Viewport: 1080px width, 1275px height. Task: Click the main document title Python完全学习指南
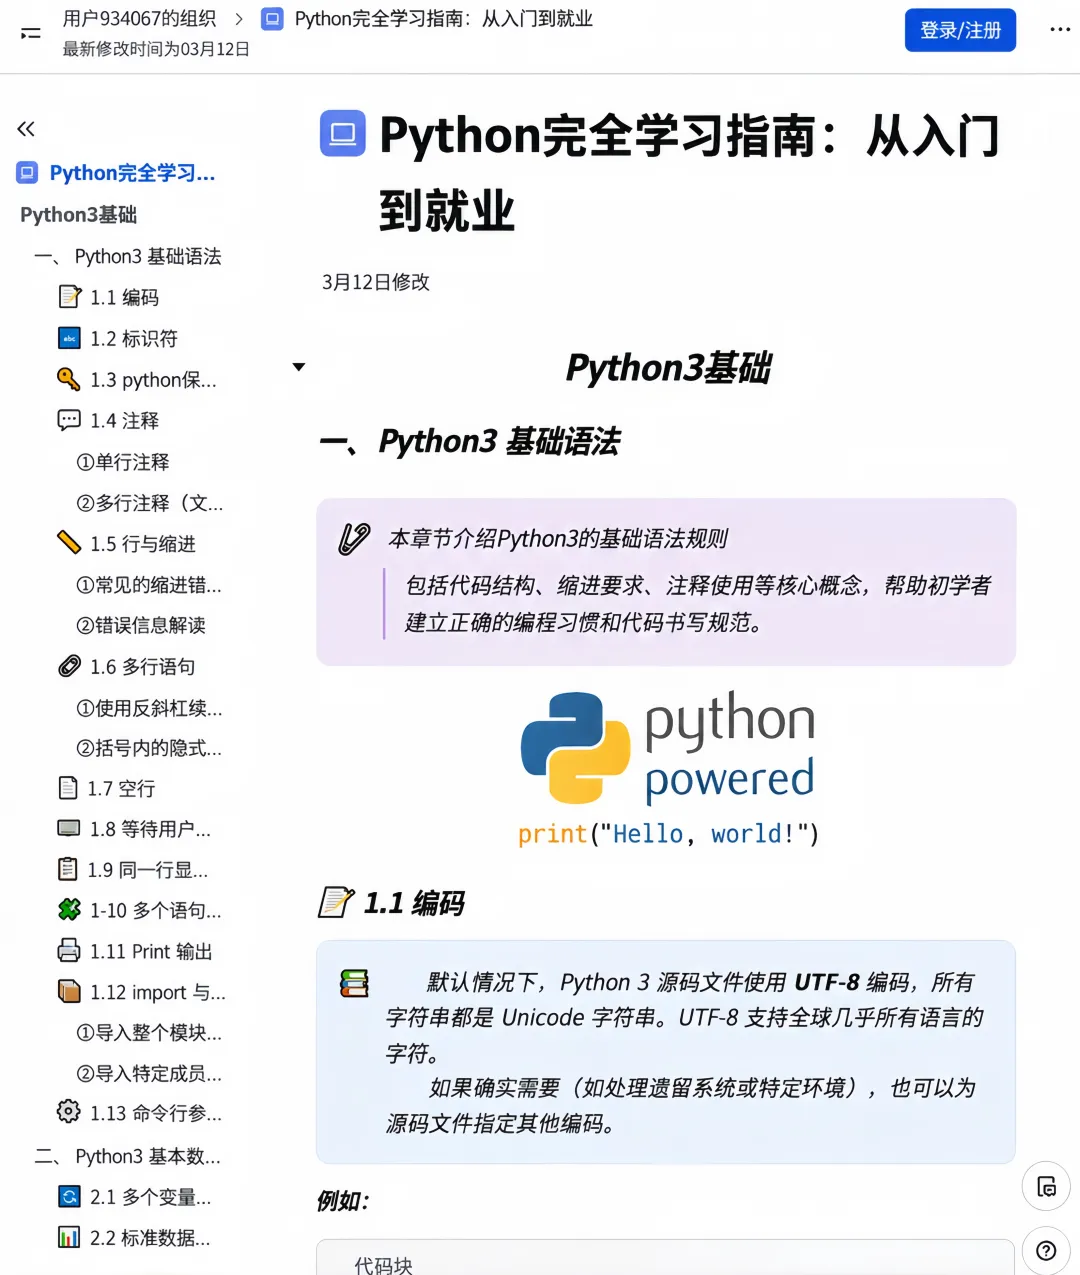click(x=689, y=172)
